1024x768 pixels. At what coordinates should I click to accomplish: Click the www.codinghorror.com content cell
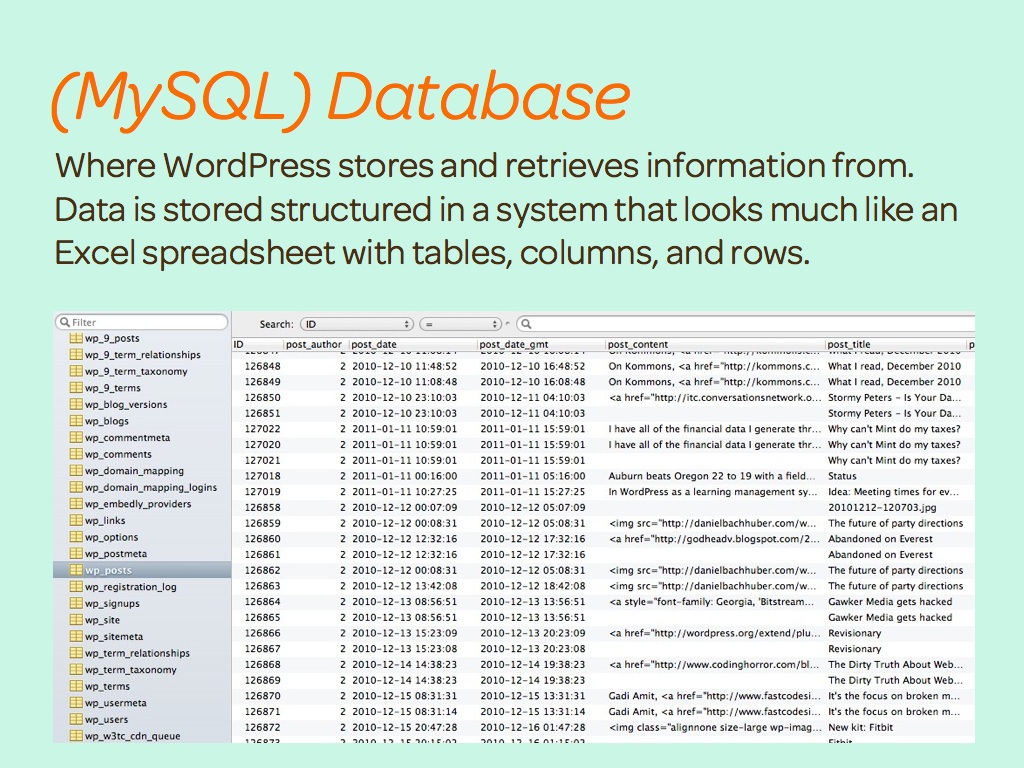click(x=714, y=664)
